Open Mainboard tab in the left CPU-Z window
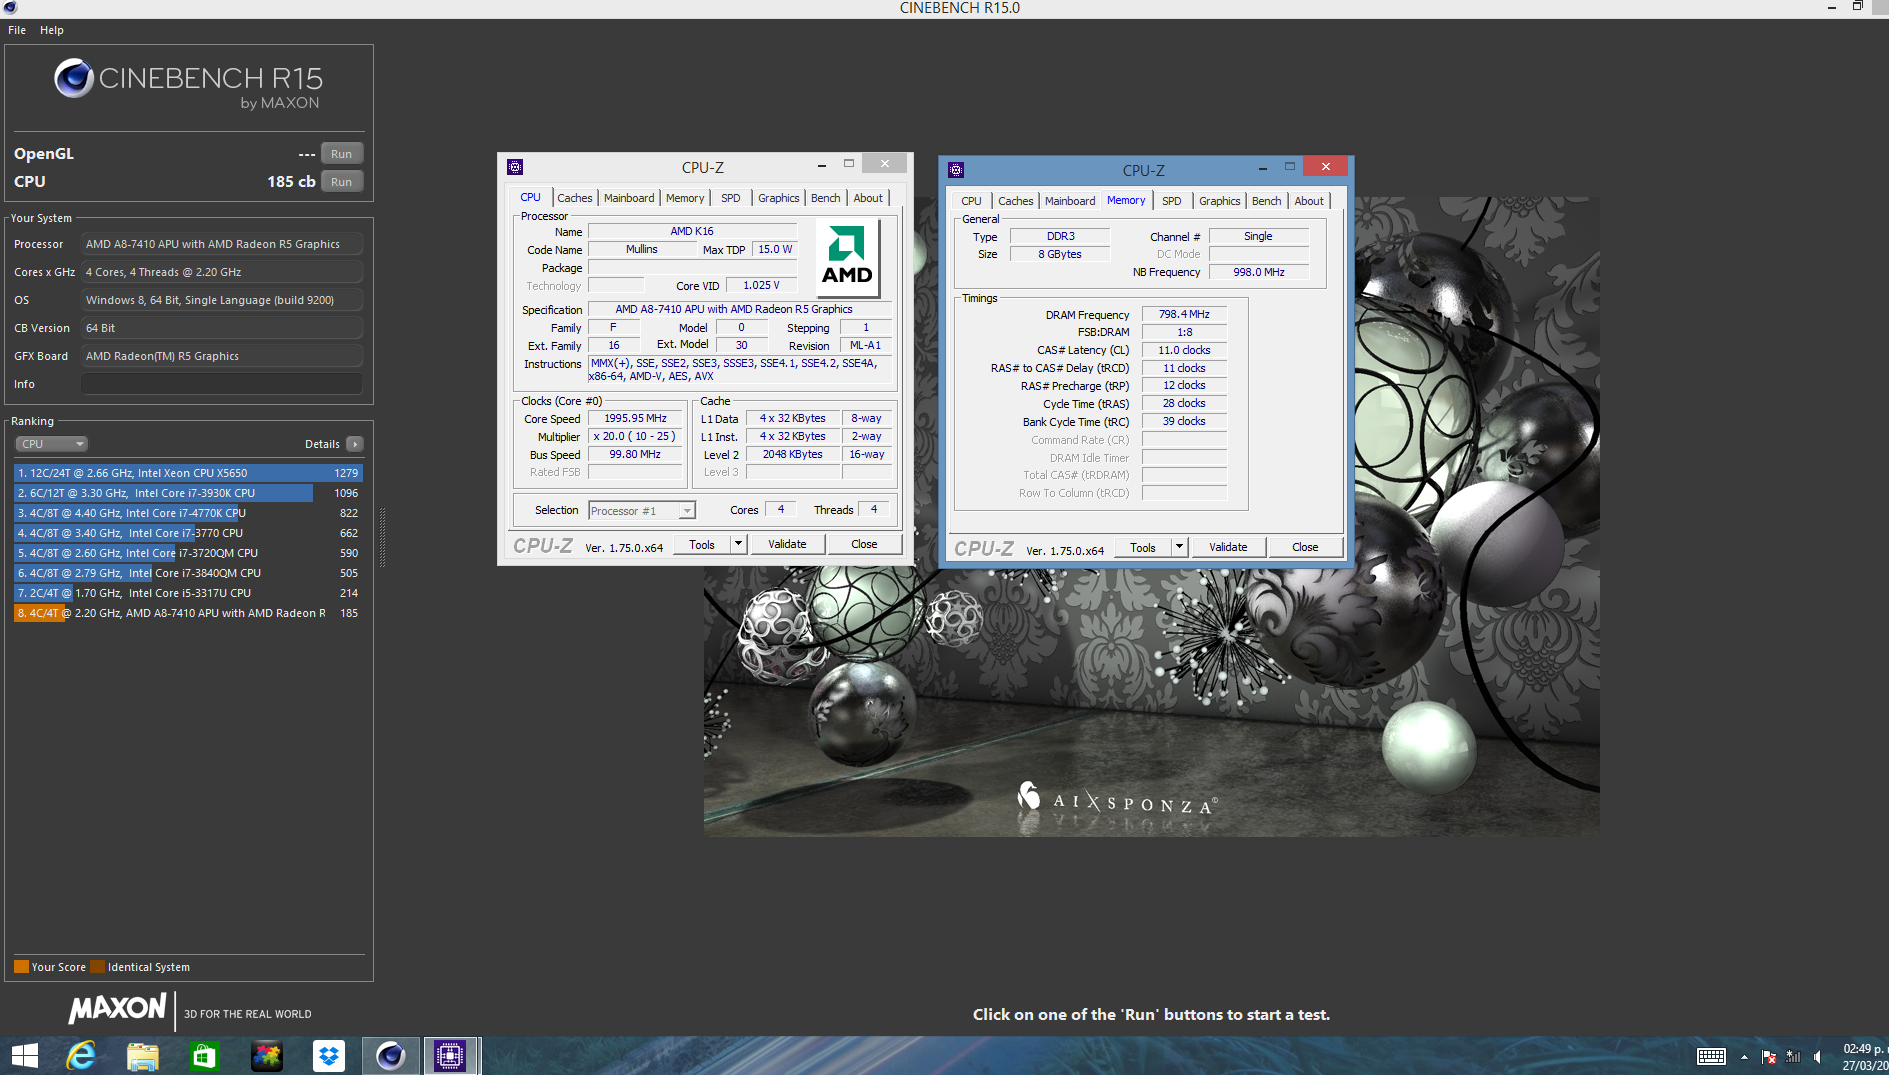The width and height of the screenshot is (1889, 1075). pos(629,198)
